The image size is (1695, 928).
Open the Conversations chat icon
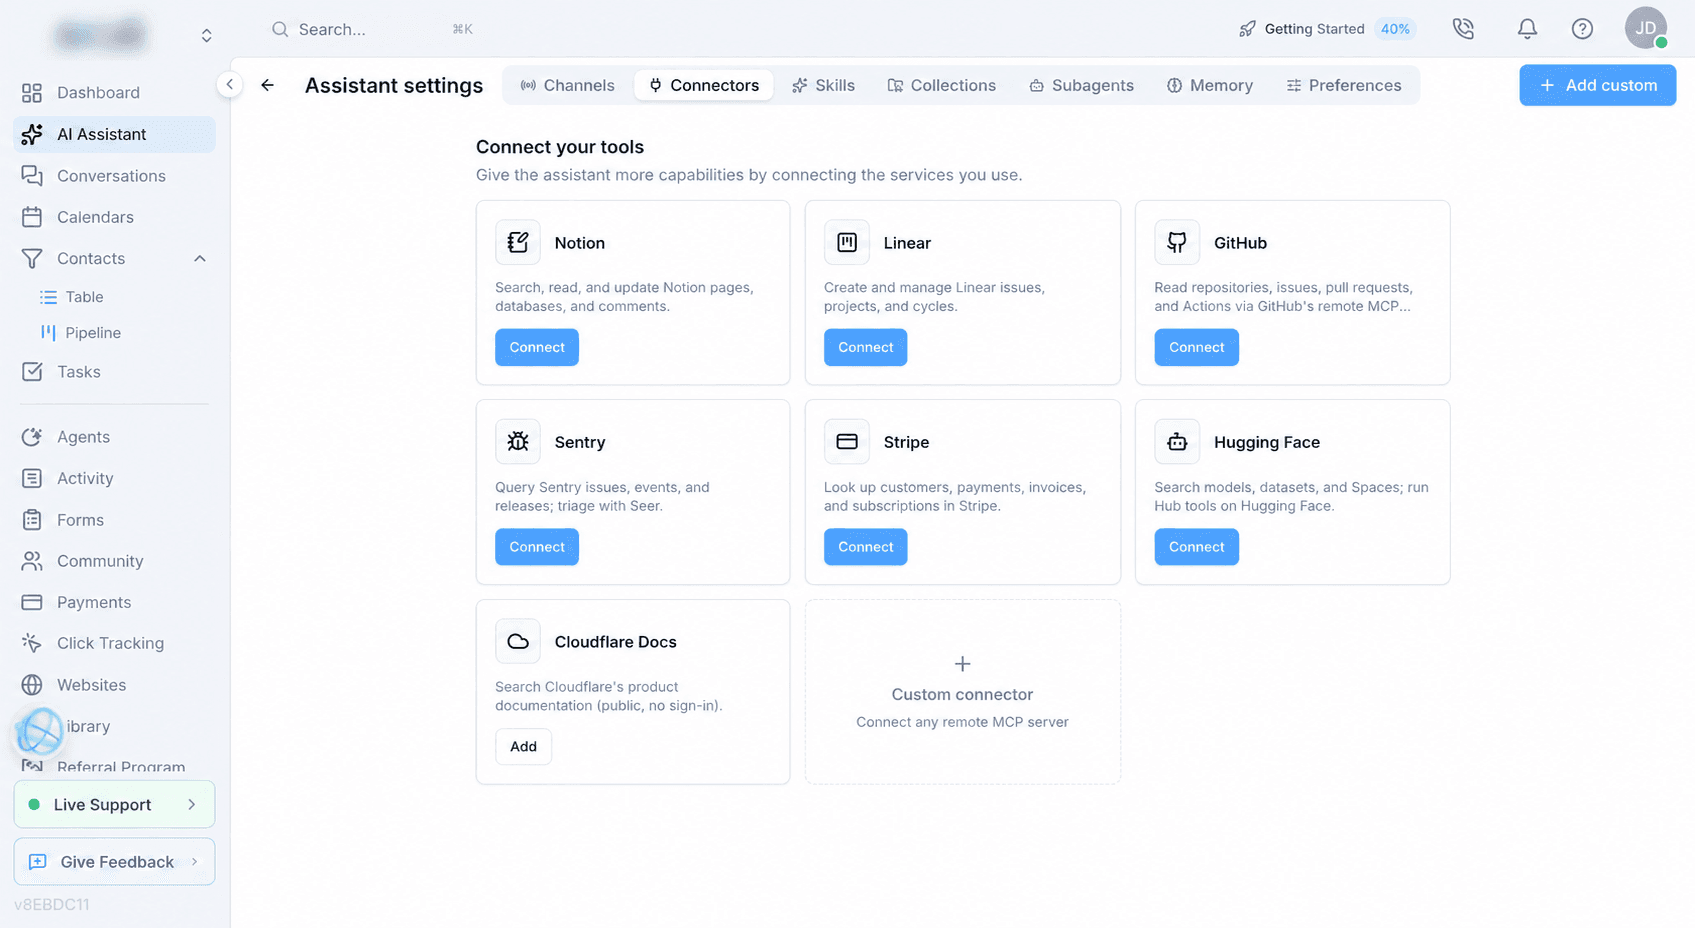(x=32, y=176)
